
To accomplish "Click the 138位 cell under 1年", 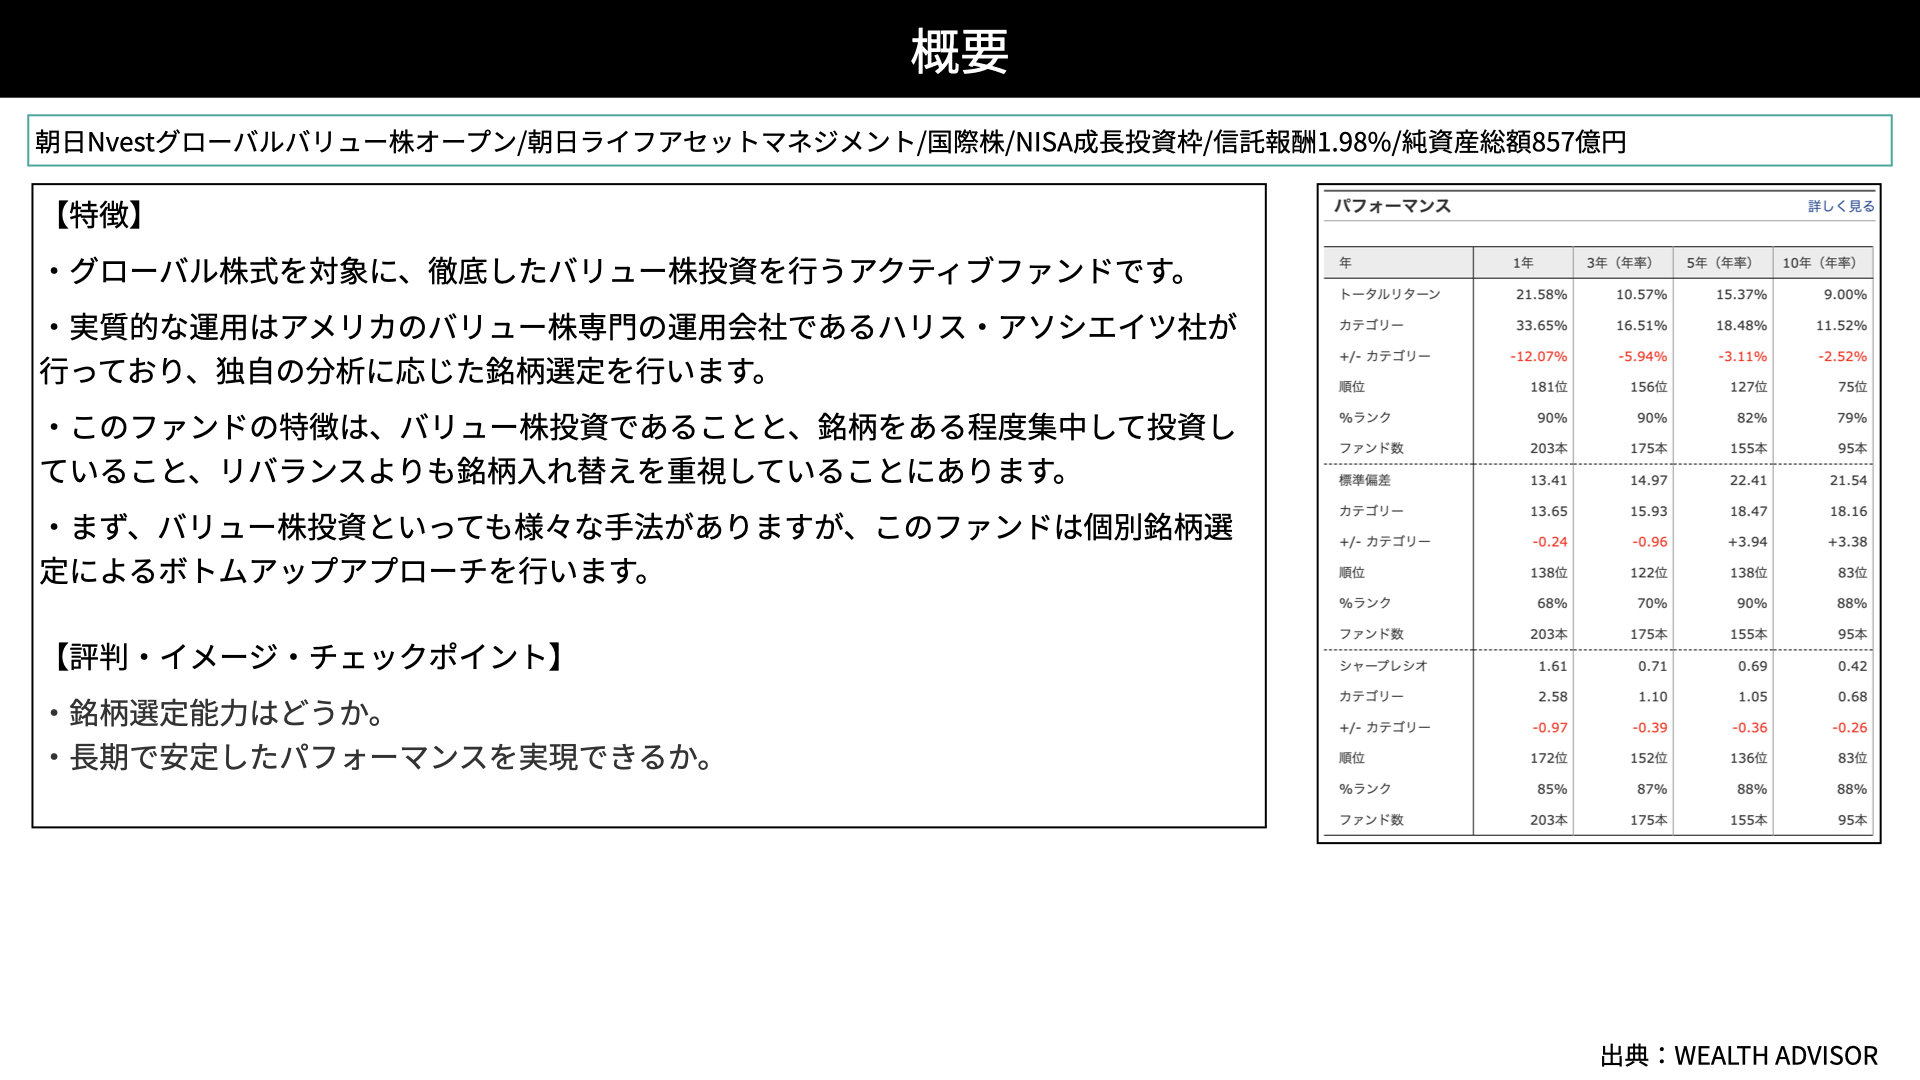I will click(1548, 573).
